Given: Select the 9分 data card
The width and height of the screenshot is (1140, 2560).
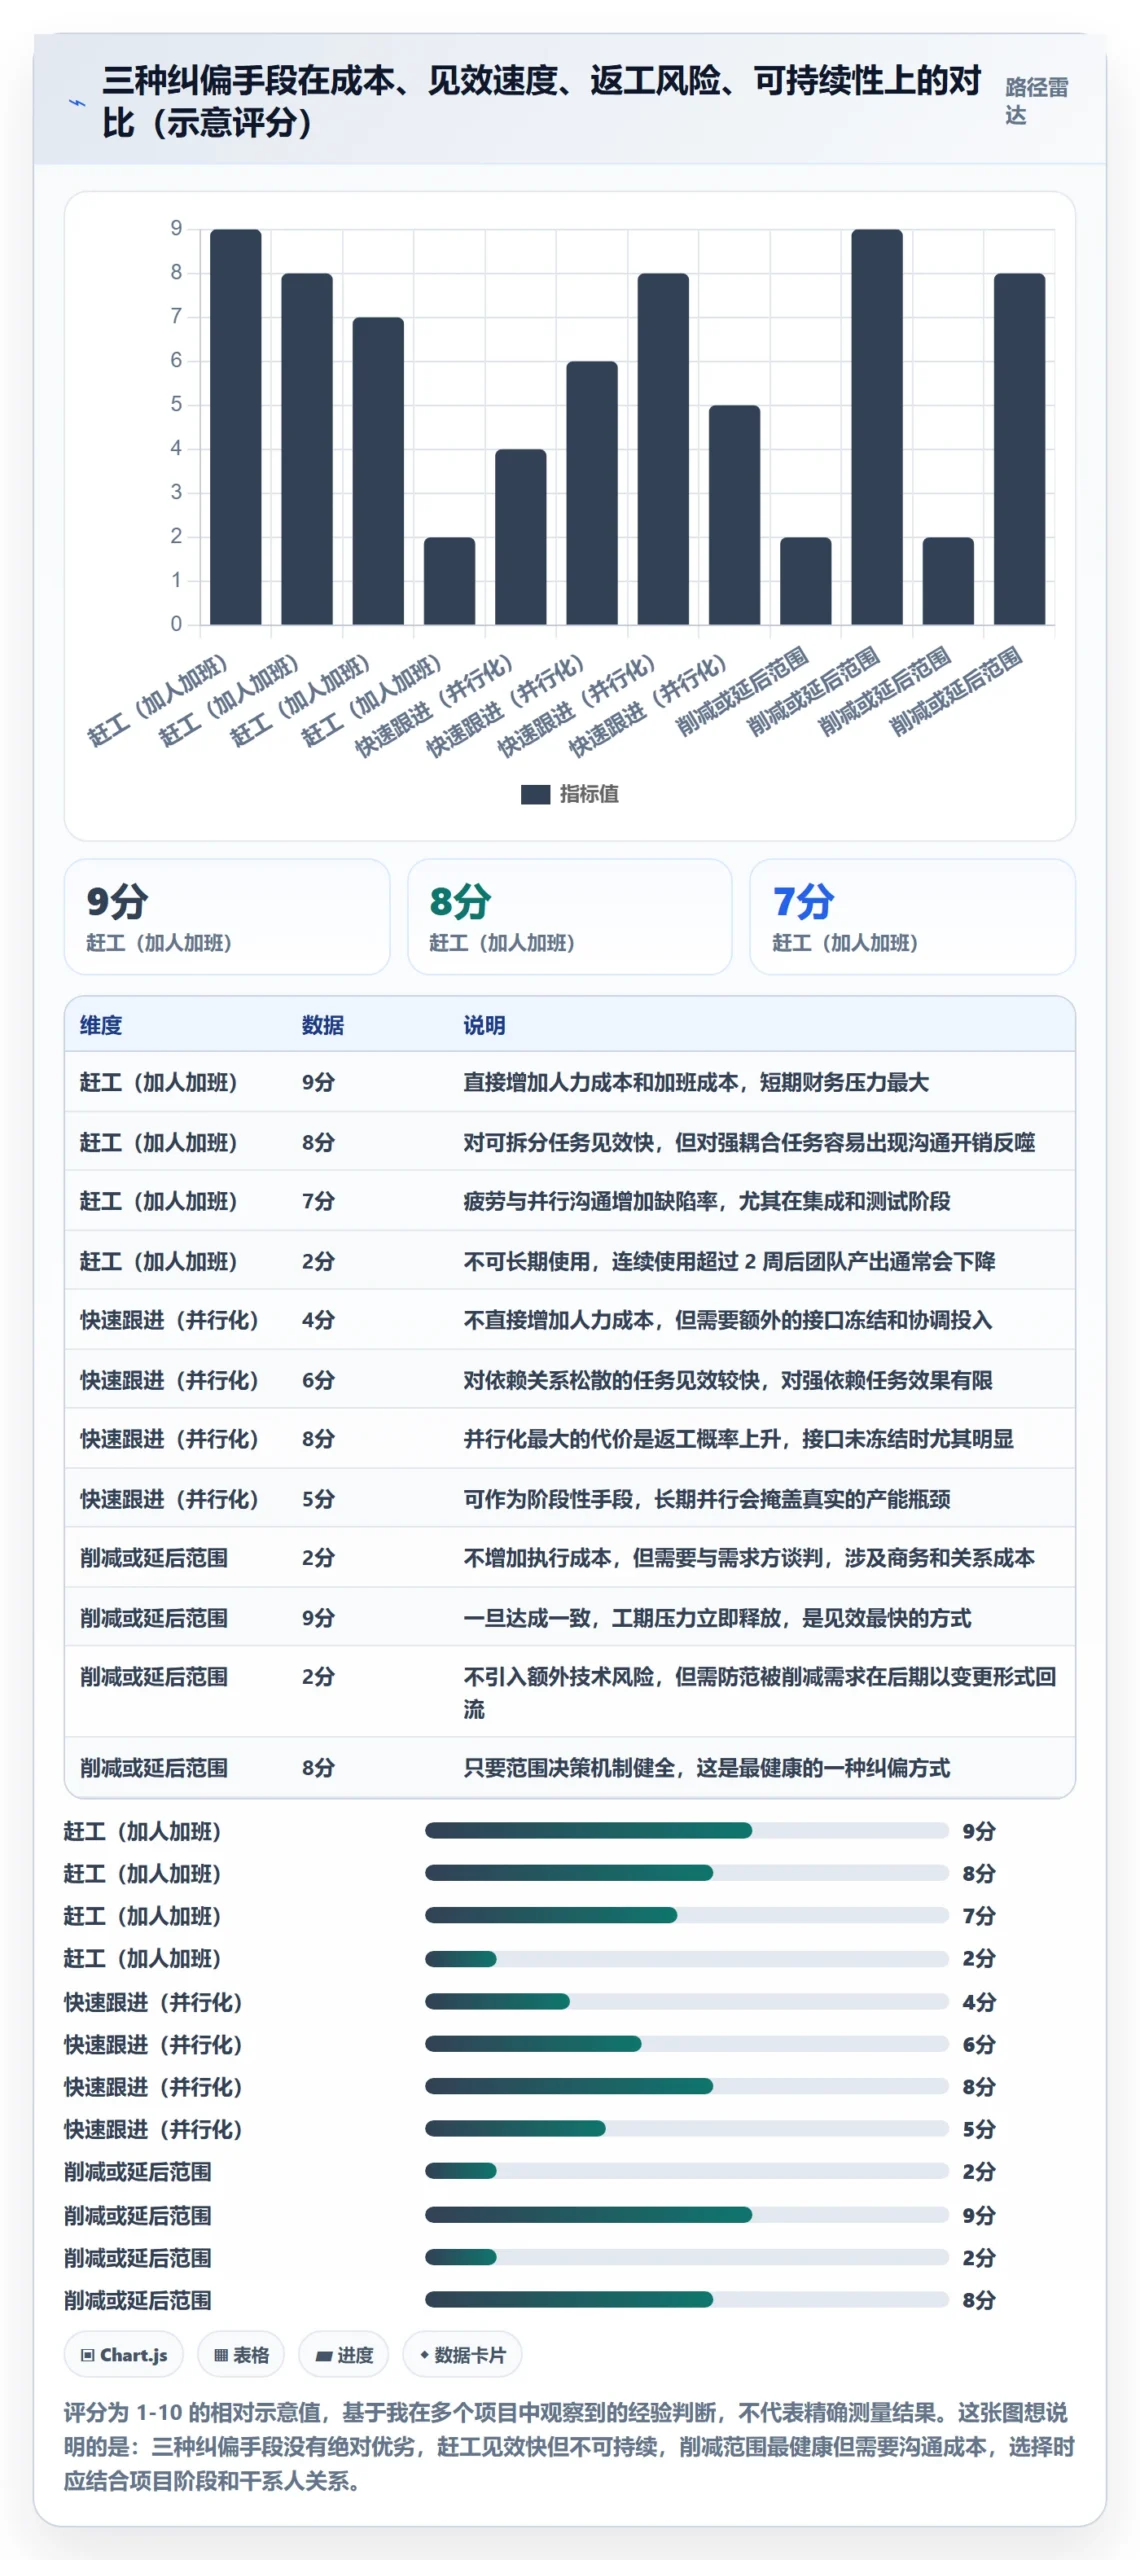Looking at the screenshot, I should (x=227, y=917).
